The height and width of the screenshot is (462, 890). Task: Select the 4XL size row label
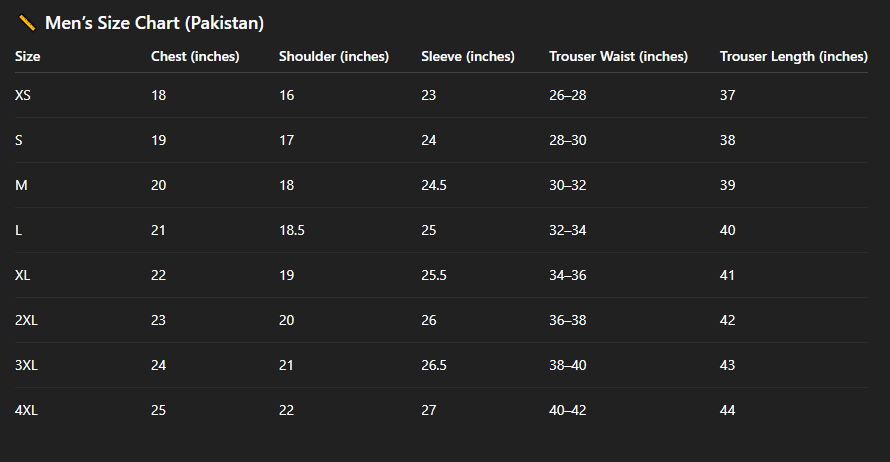pyautogui.click(x=27, y=410)
